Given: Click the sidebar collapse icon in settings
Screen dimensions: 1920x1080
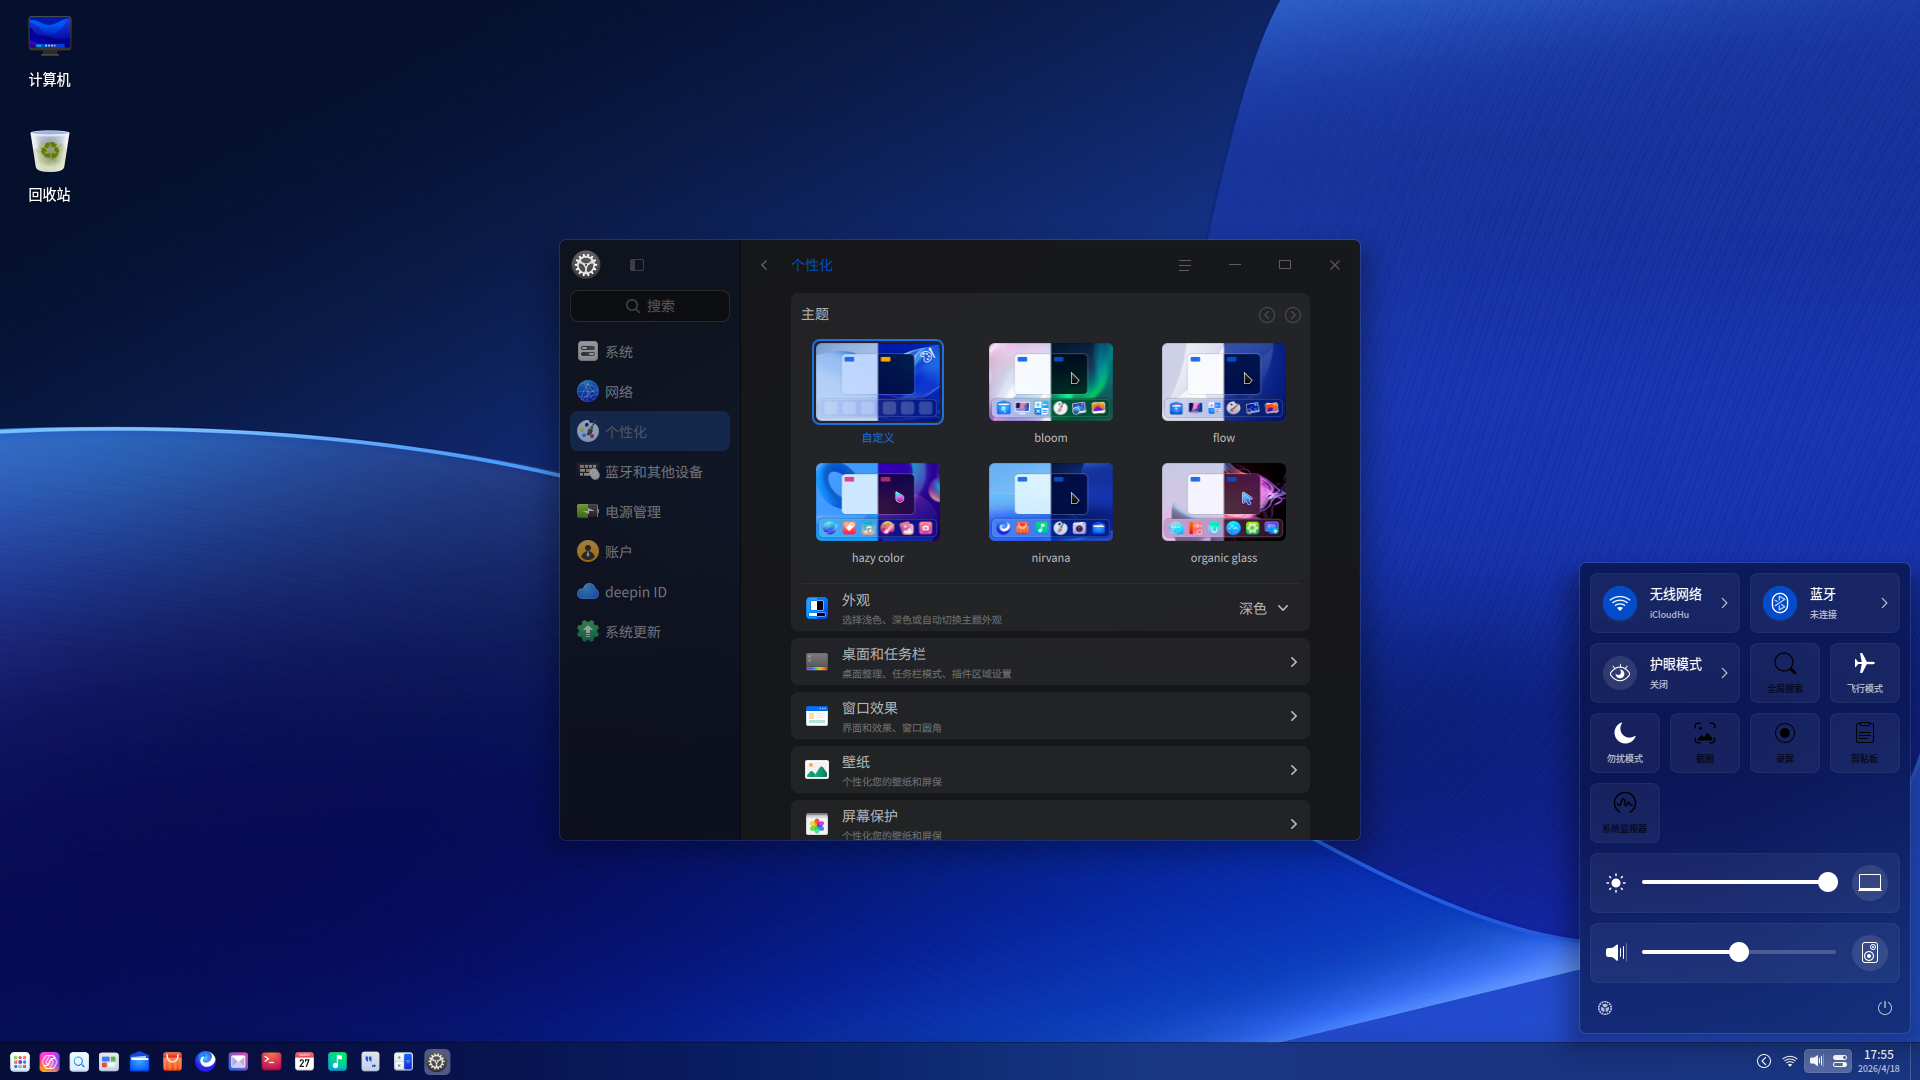Looking at the screenshot, I should pyautogui.click(x=637, y=265).
